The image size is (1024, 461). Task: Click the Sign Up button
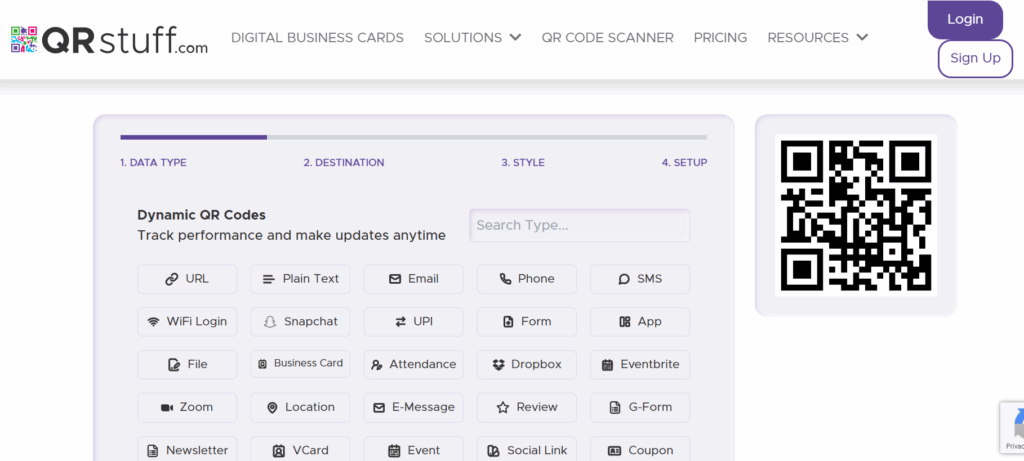point(975,58)
